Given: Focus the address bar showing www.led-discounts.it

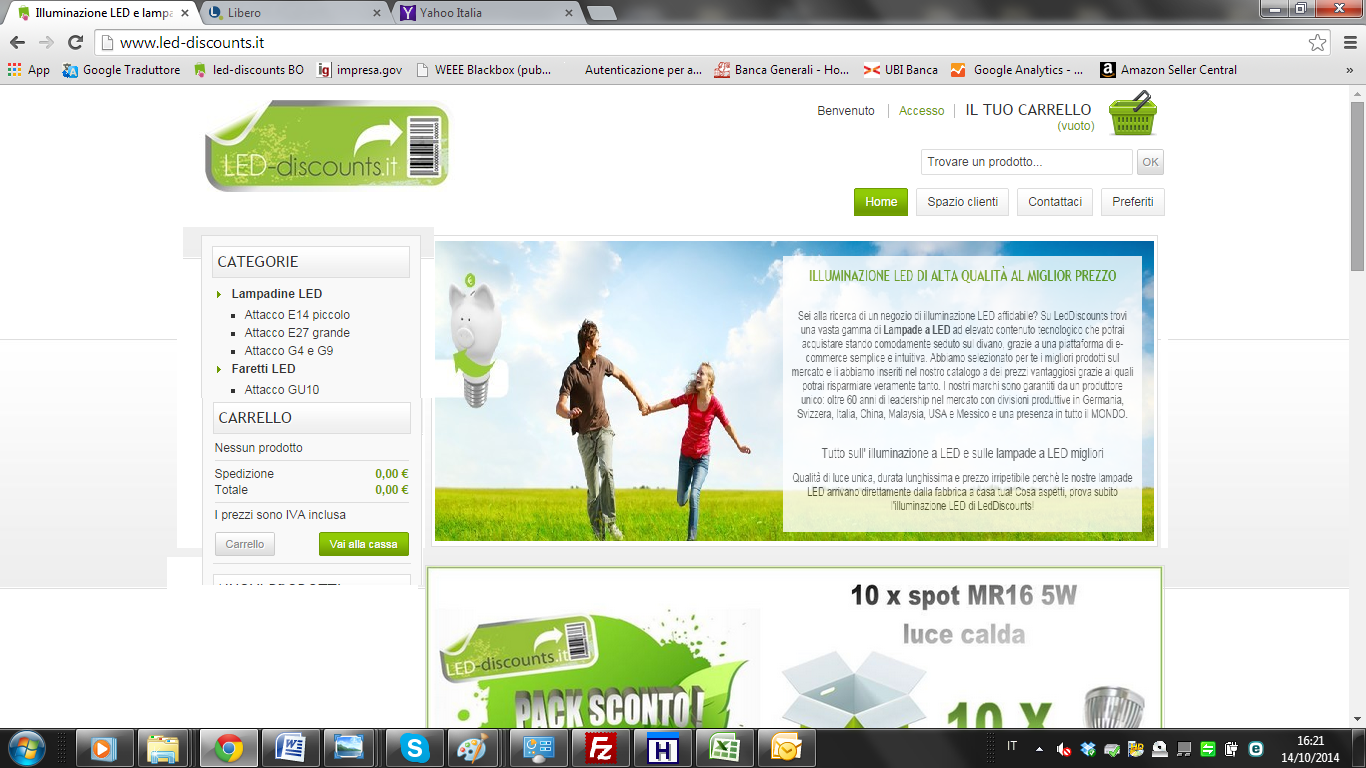Looking at the screenshot, I should click(700, 42).
